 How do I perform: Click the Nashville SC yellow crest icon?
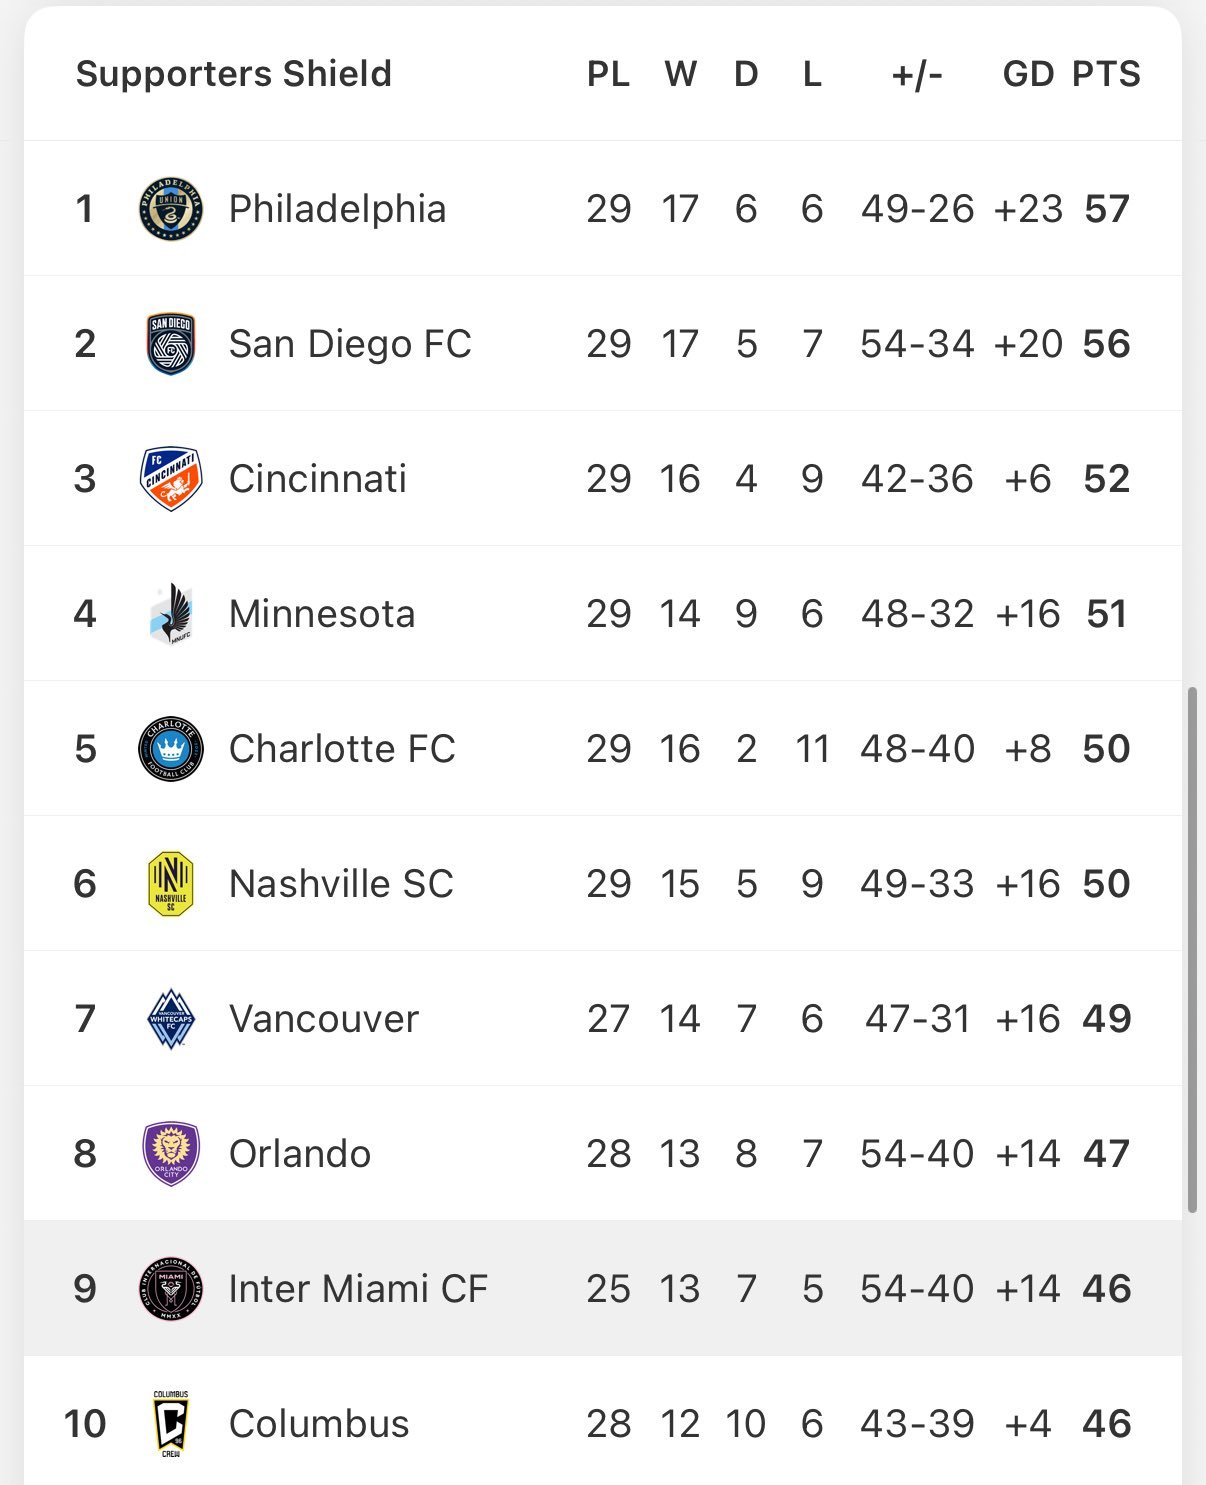pos(171,883)
